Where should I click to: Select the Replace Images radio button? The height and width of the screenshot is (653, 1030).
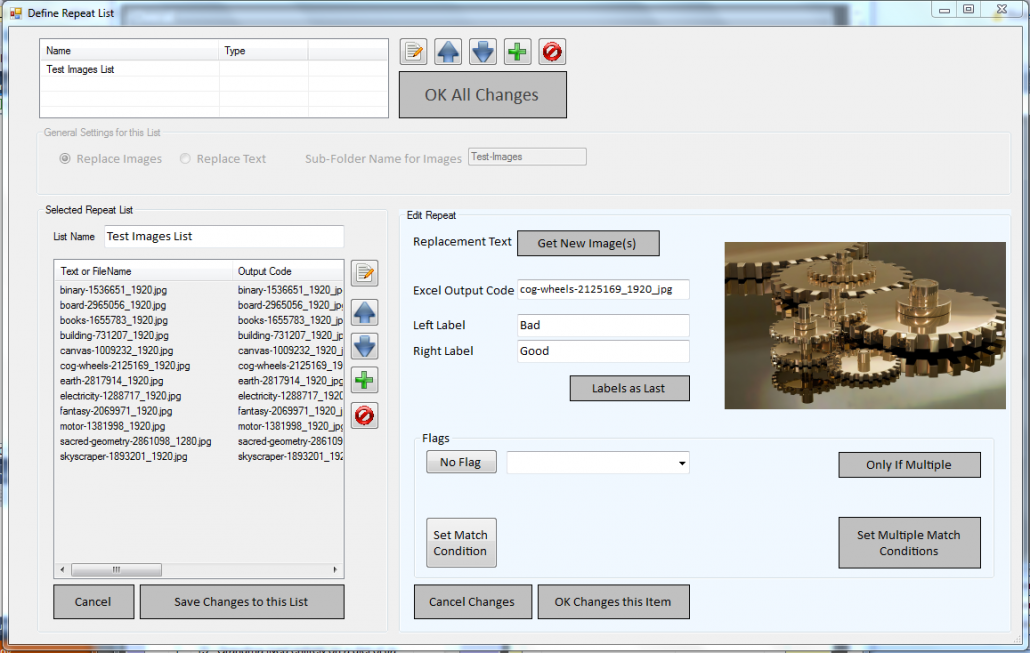(x=66, y=159)
